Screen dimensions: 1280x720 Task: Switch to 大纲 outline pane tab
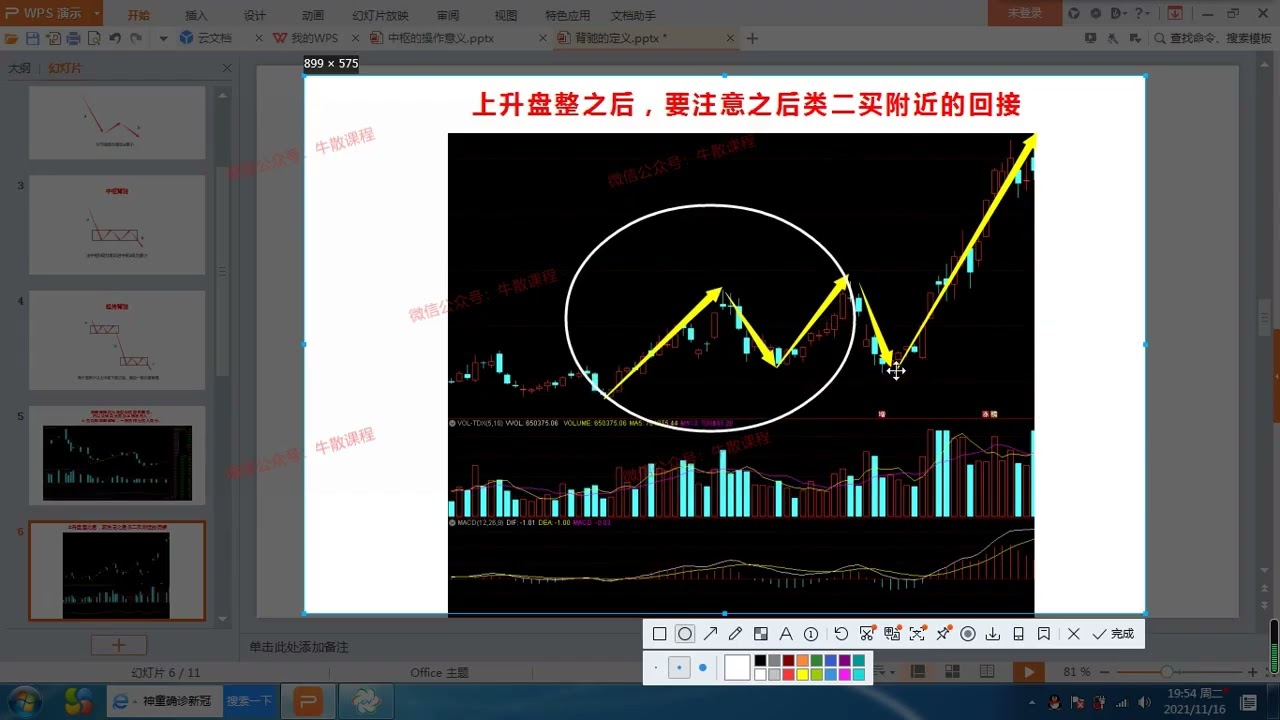pyautogui.click(x=19, y=68)
